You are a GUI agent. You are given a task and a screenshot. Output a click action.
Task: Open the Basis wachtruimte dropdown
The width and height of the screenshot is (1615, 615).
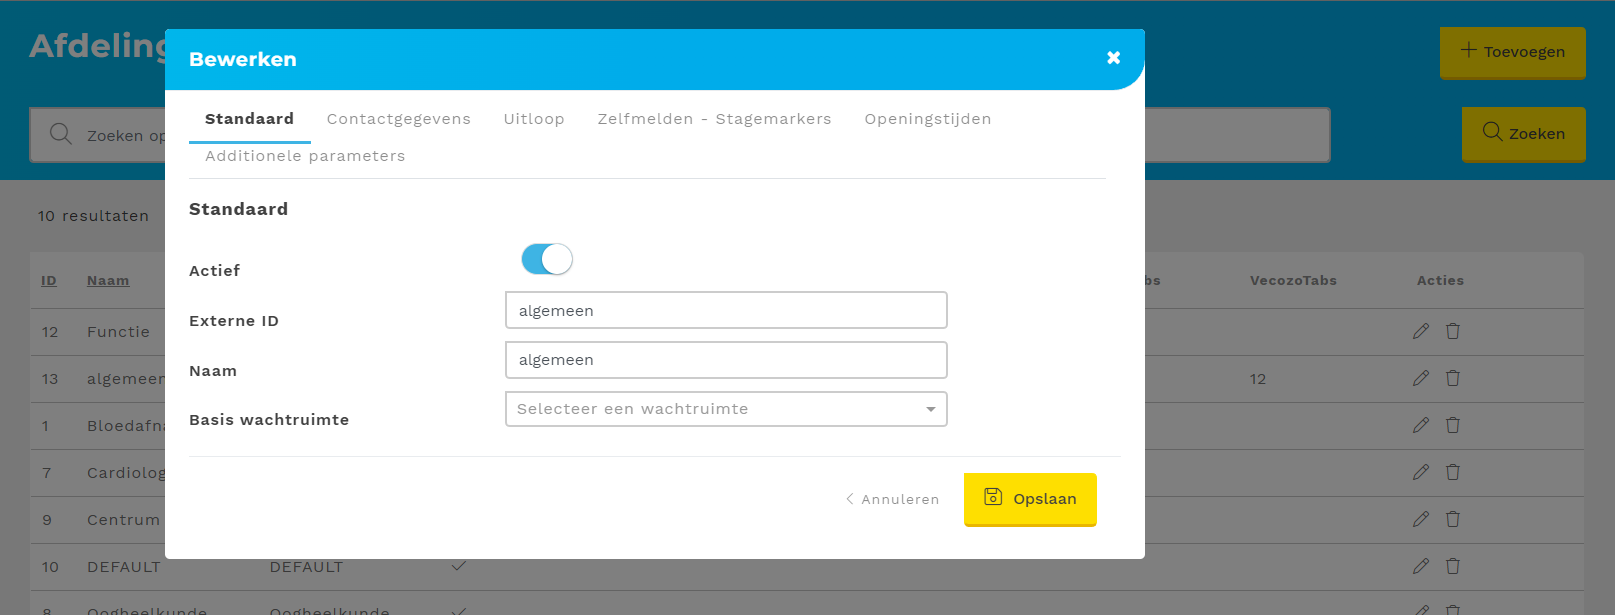coord(726,409)
